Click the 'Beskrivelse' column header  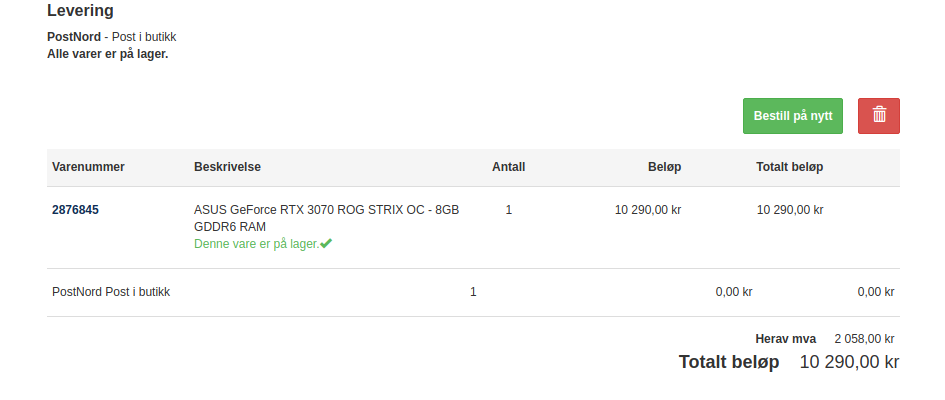tap(227, 167)
